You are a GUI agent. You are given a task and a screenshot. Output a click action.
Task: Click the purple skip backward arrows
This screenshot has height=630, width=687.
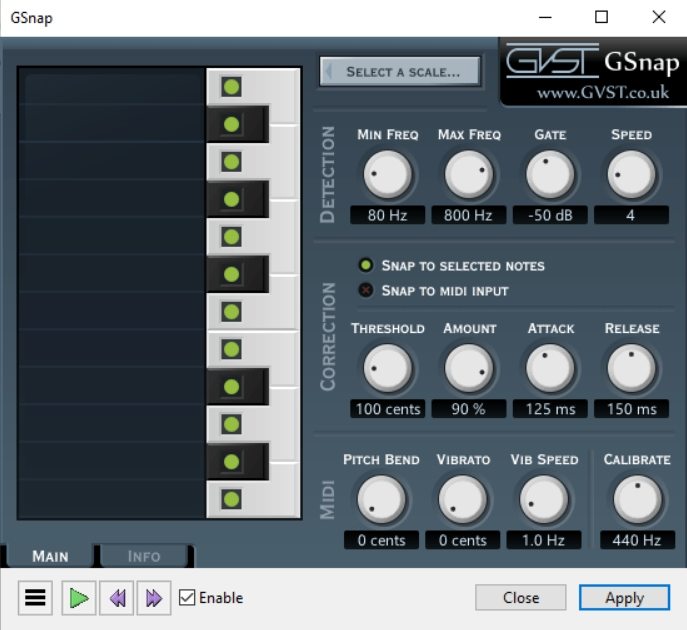[x=117, y=598]
